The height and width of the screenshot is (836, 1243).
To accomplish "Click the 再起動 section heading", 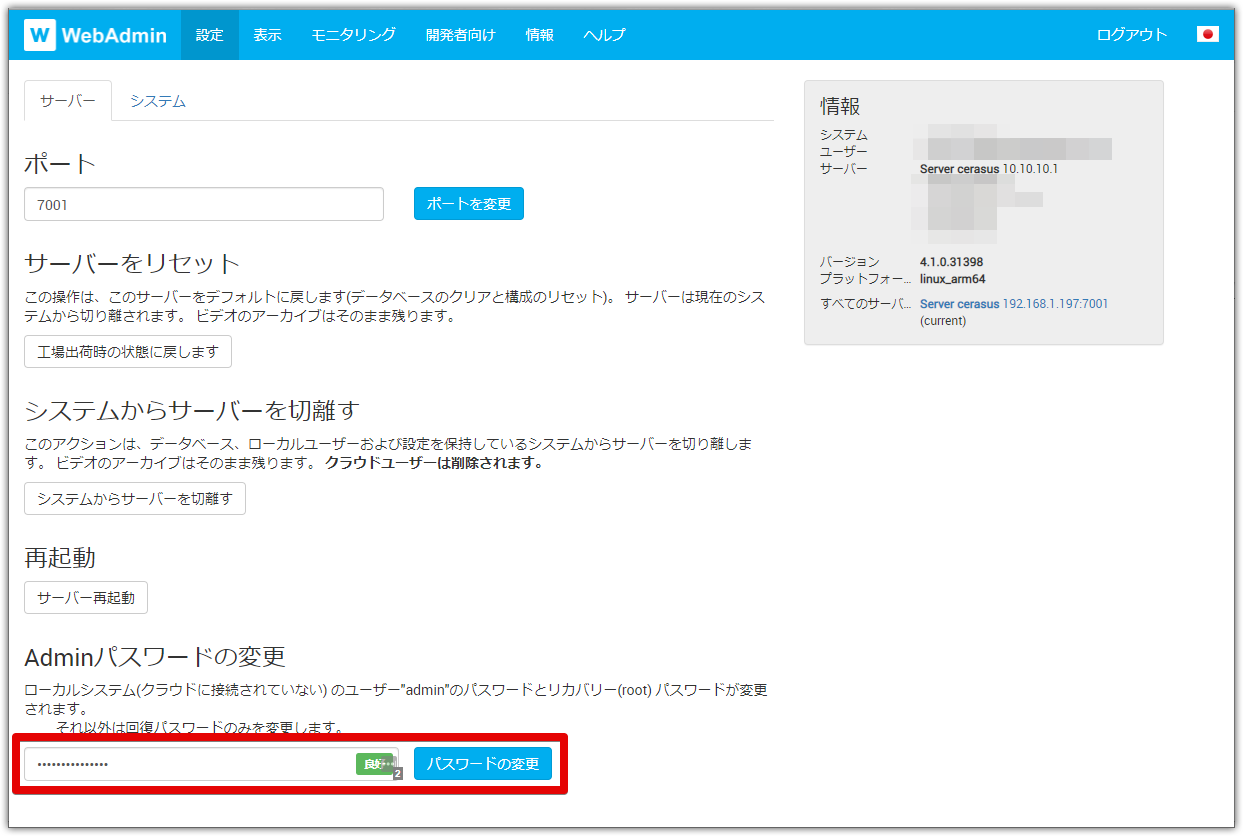I will tap(60, 557).
